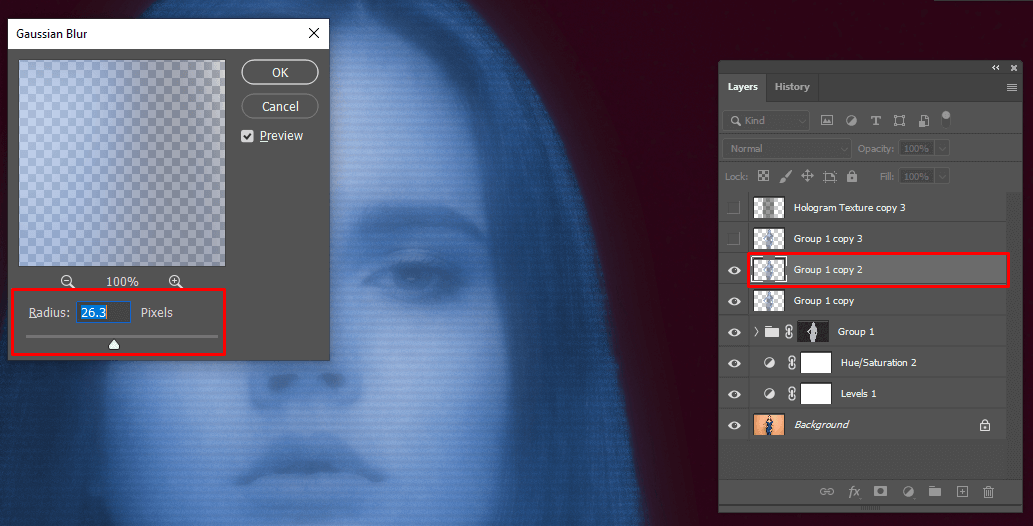Select the Group 1 mask thumbnail
The width and height of the screenshot is (1033, 526).
[x=813, y=332]
